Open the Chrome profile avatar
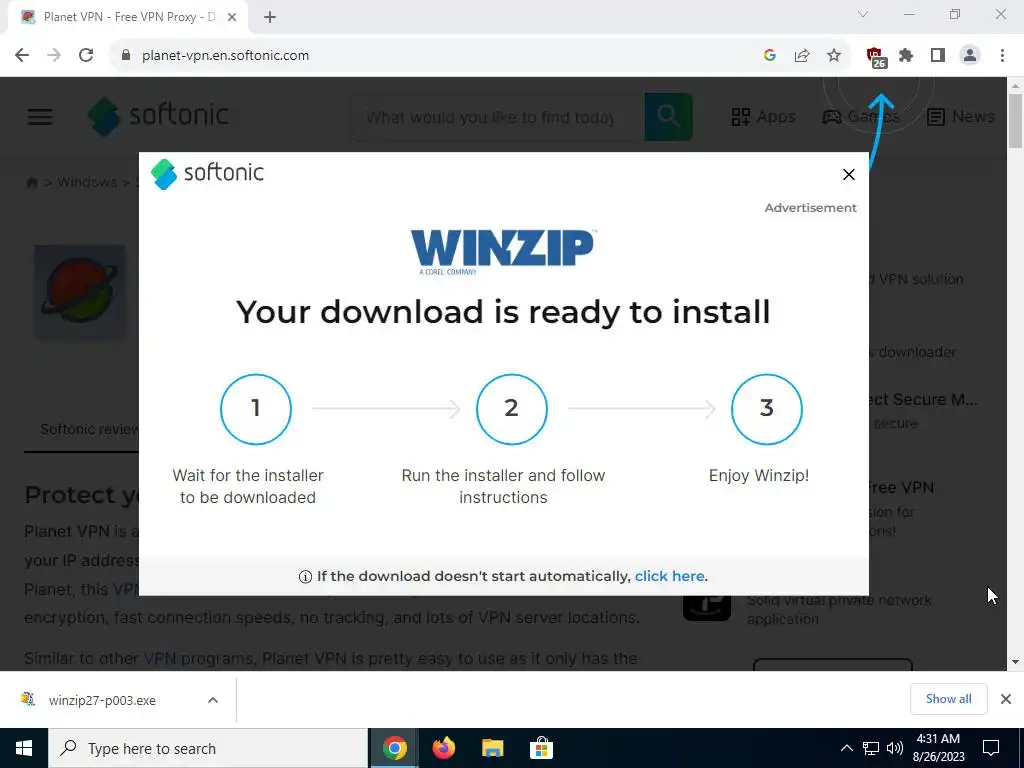The image size is (1024, 768). tap(970, 56)
